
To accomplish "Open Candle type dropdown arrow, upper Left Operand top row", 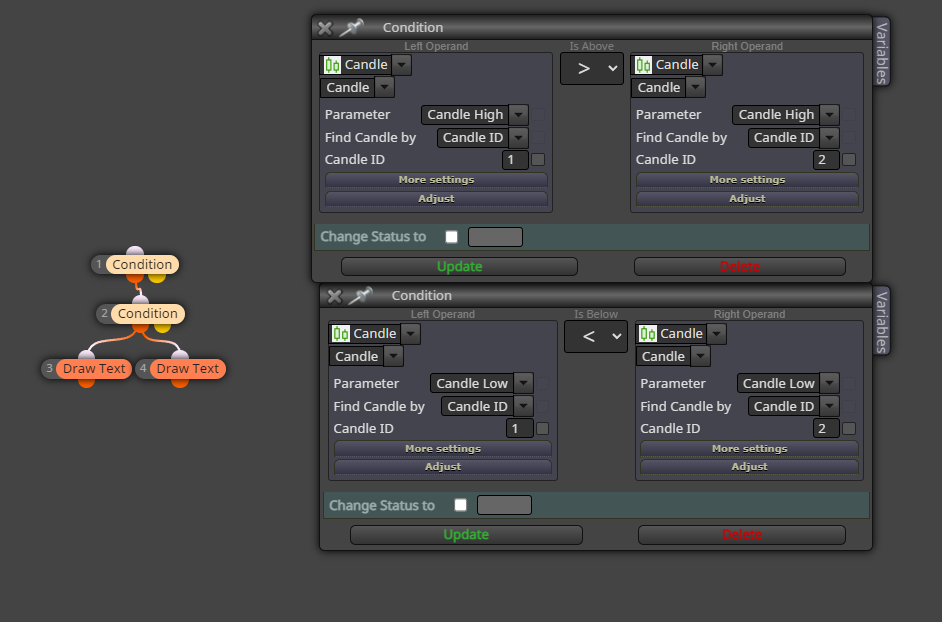I will pos(402,65).
